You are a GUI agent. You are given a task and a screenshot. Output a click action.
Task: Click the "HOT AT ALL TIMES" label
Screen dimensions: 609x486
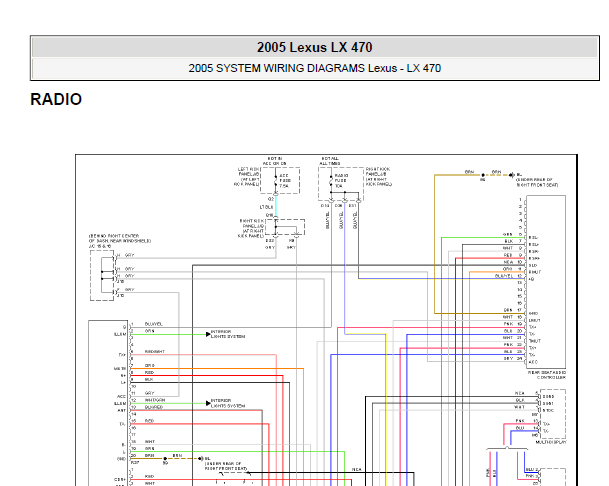[x=330, y=161]
